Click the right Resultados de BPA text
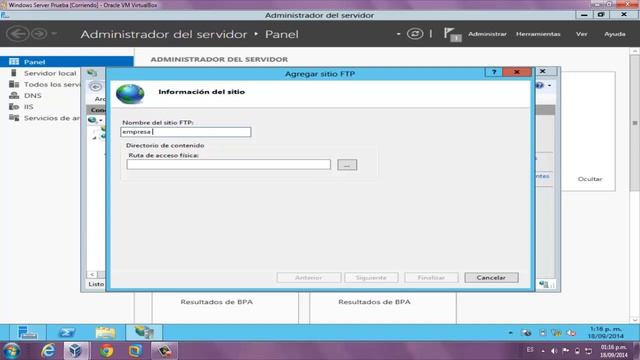This screenshot has height=360, width=640. point(374,302)
